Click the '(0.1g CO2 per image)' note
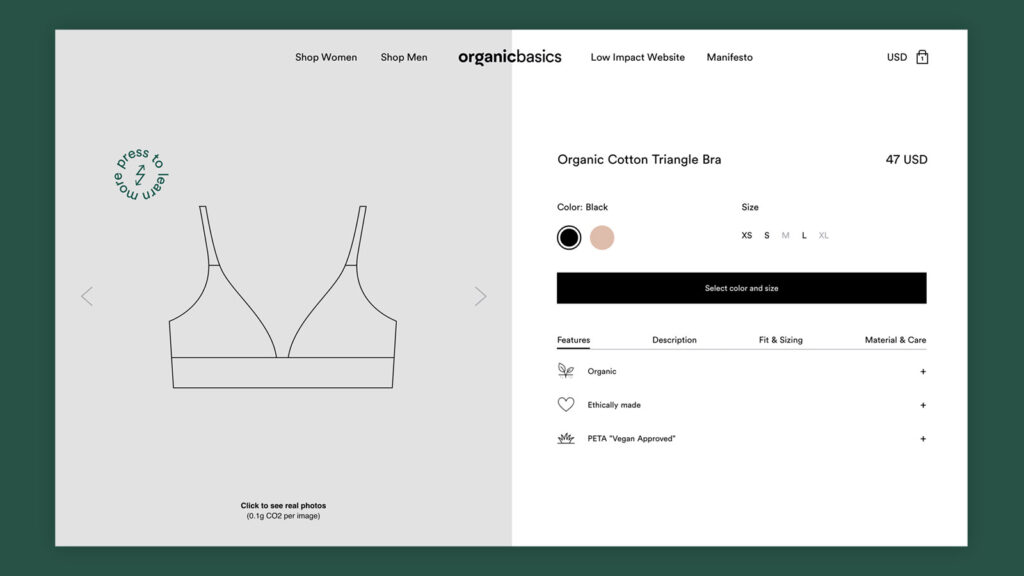 (x=283, y=516)
